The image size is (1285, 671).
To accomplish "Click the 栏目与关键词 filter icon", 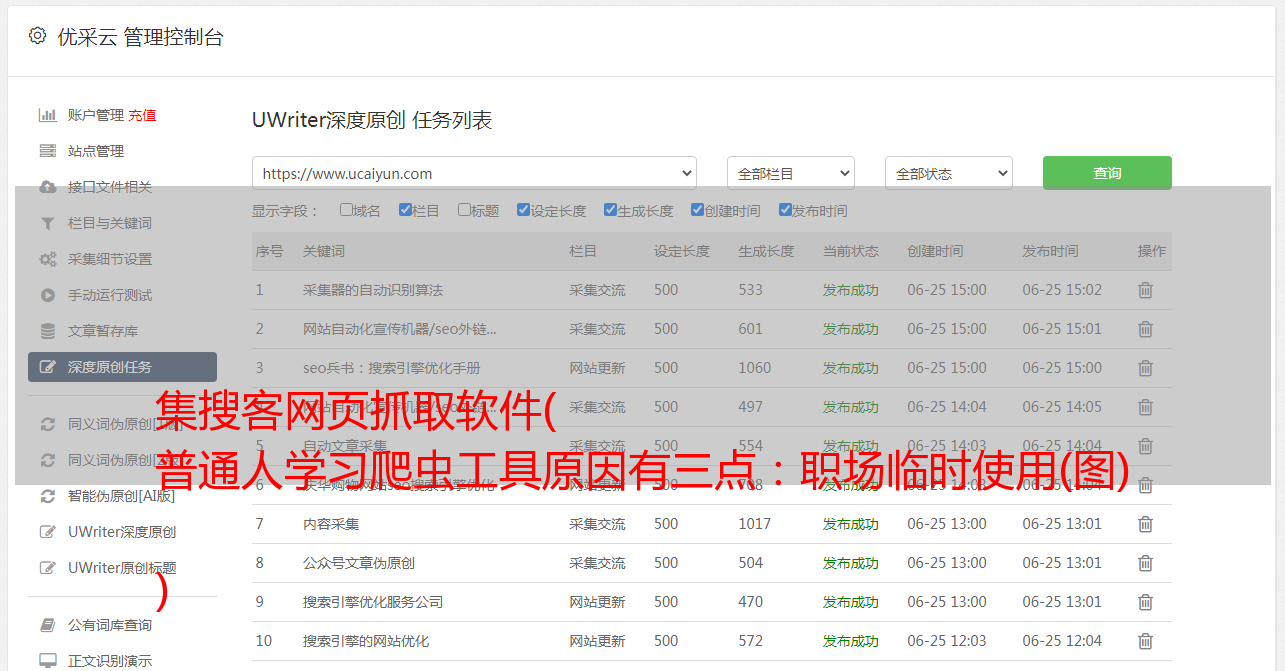I will [x=47, y=223].
